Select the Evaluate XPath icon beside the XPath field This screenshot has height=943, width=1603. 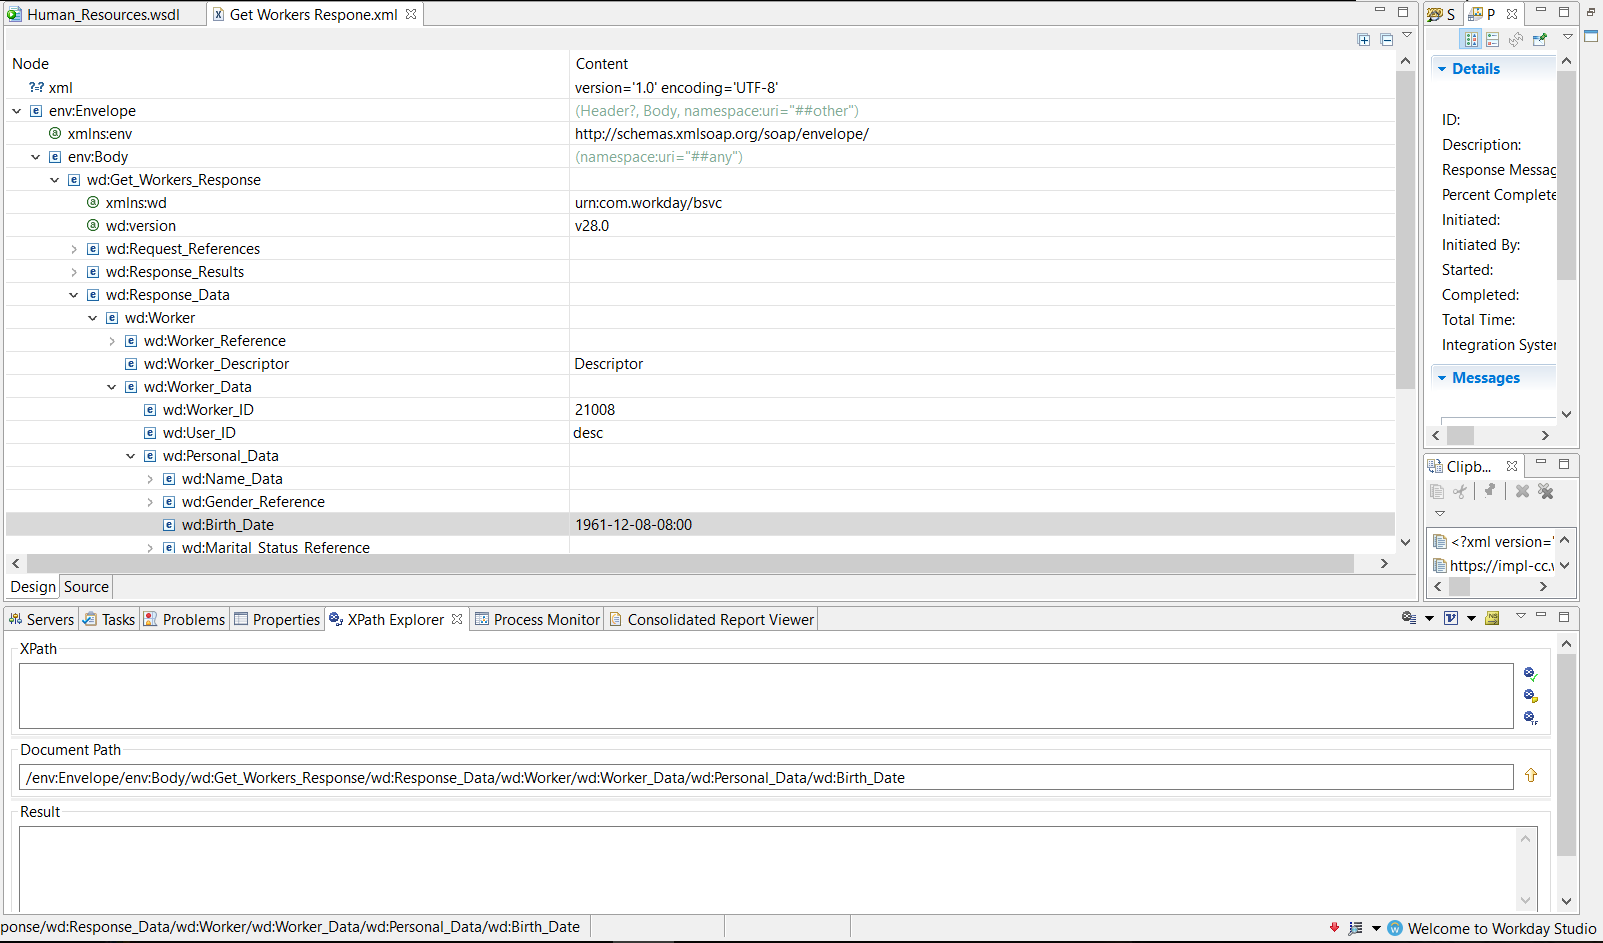1529,673
